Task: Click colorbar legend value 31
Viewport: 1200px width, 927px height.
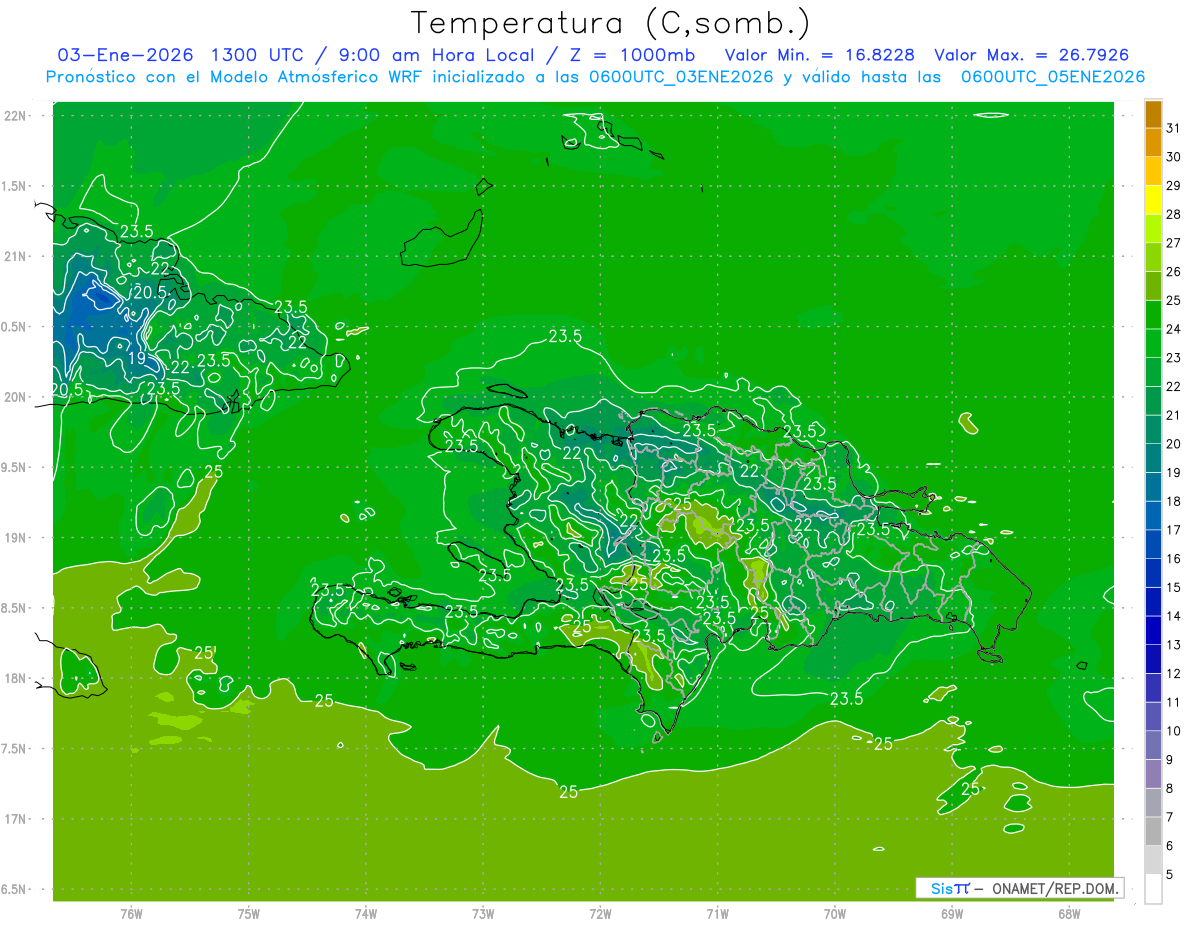Action: 1173,128
